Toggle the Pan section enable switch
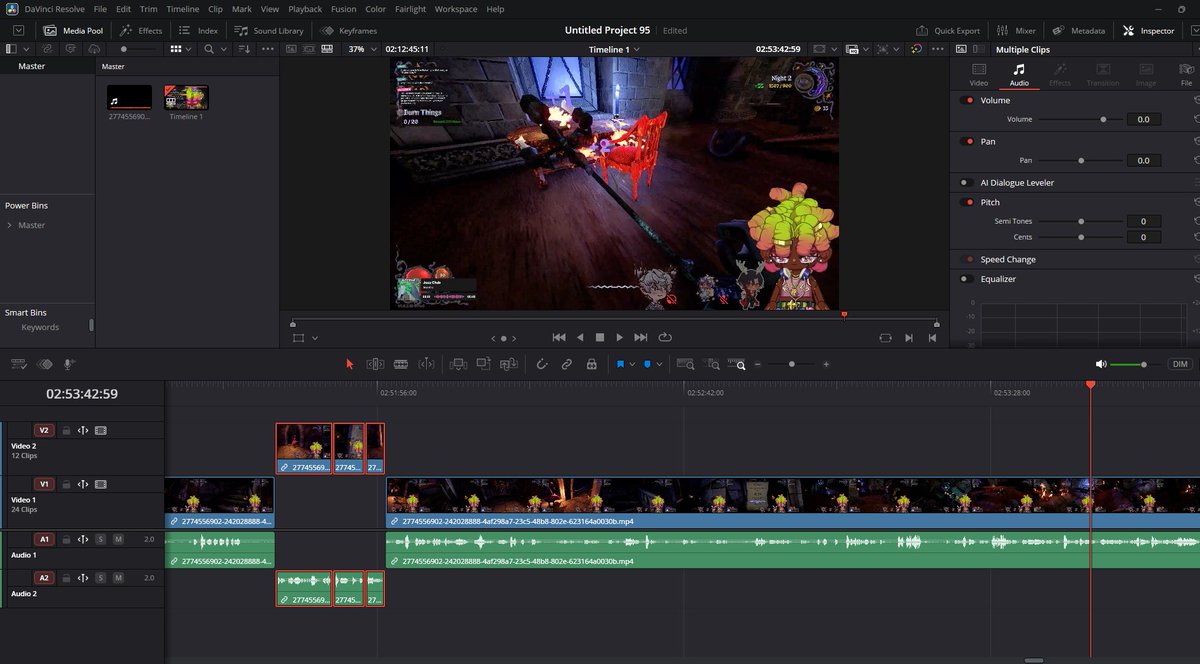The image size is (1200, 664). [967, 141]
